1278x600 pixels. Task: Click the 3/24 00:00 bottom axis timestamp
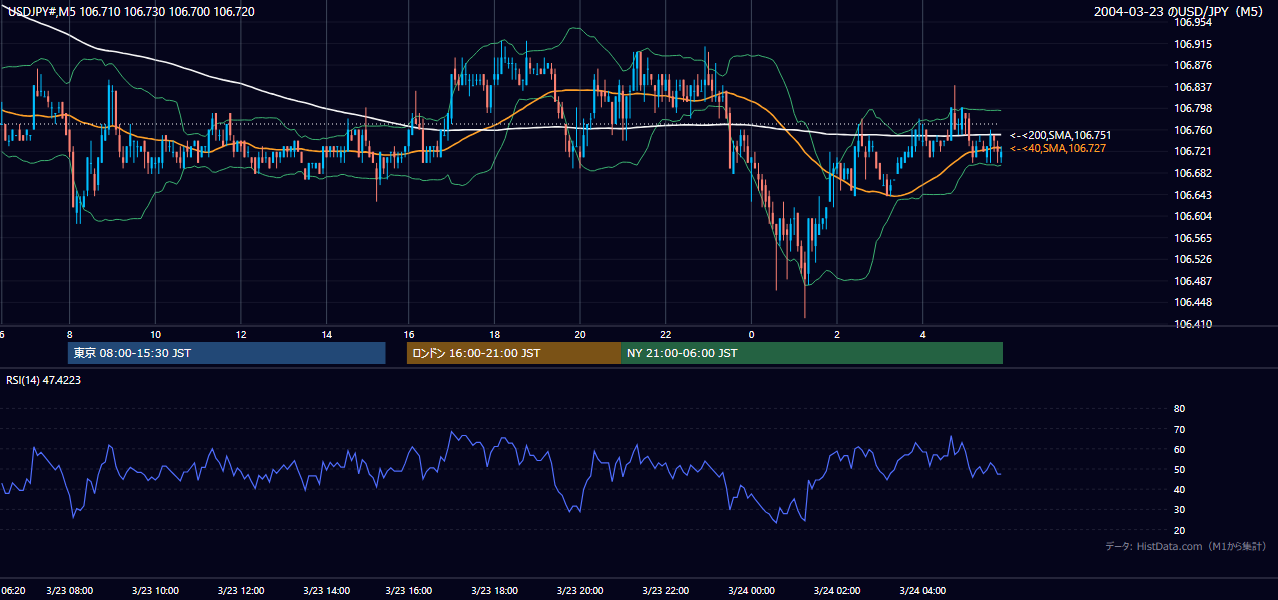752,590
